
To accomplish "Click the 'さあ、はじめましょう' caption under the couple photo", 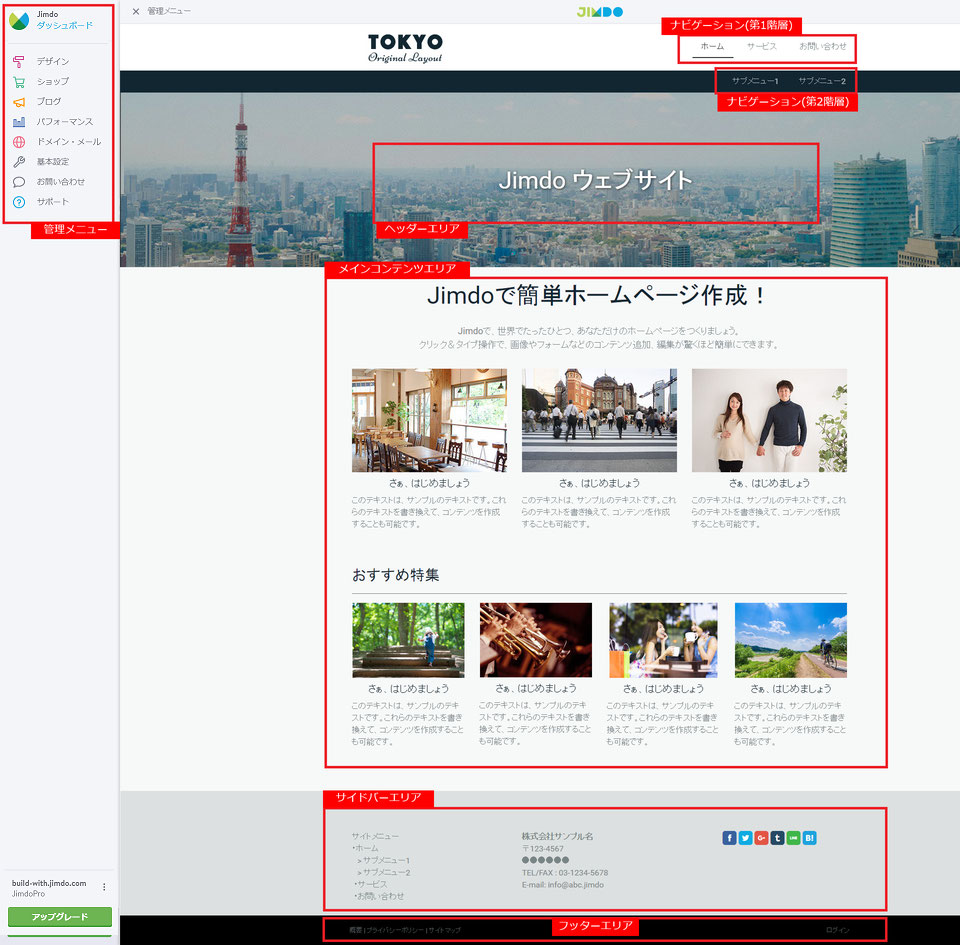I will point(770,483).
